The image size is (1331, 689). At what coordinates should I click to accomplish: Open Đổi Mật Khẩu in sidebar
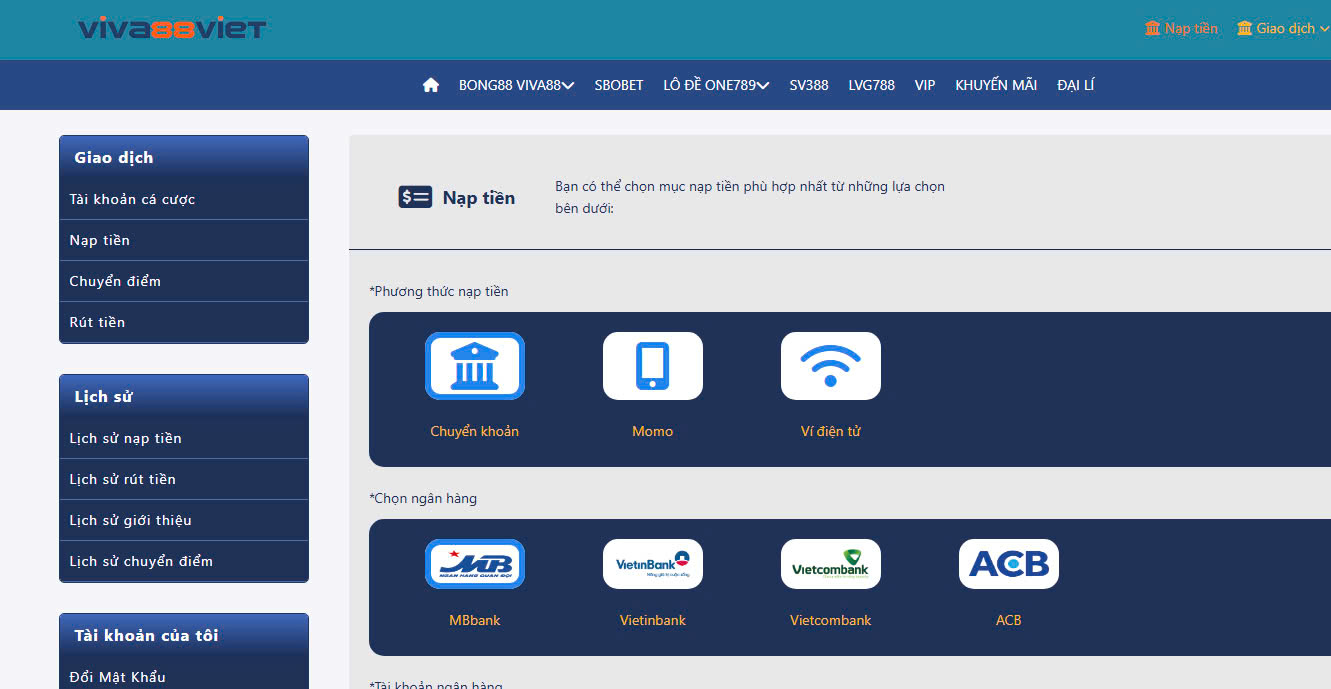[118, 677]
